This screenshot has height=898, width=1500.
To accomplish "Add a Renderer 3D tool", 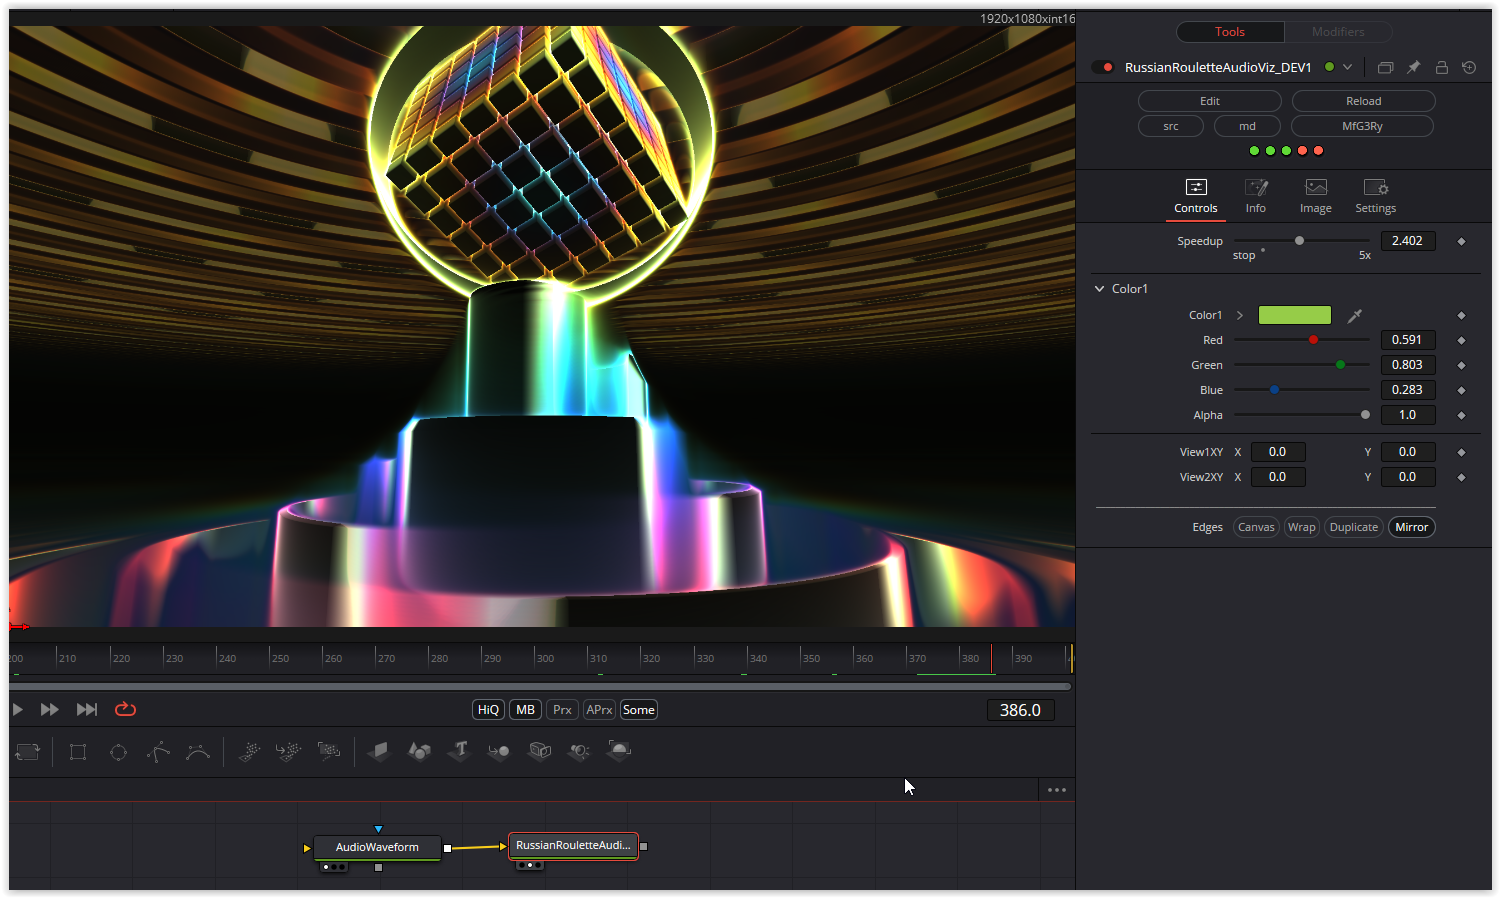I will coord(619,751).
